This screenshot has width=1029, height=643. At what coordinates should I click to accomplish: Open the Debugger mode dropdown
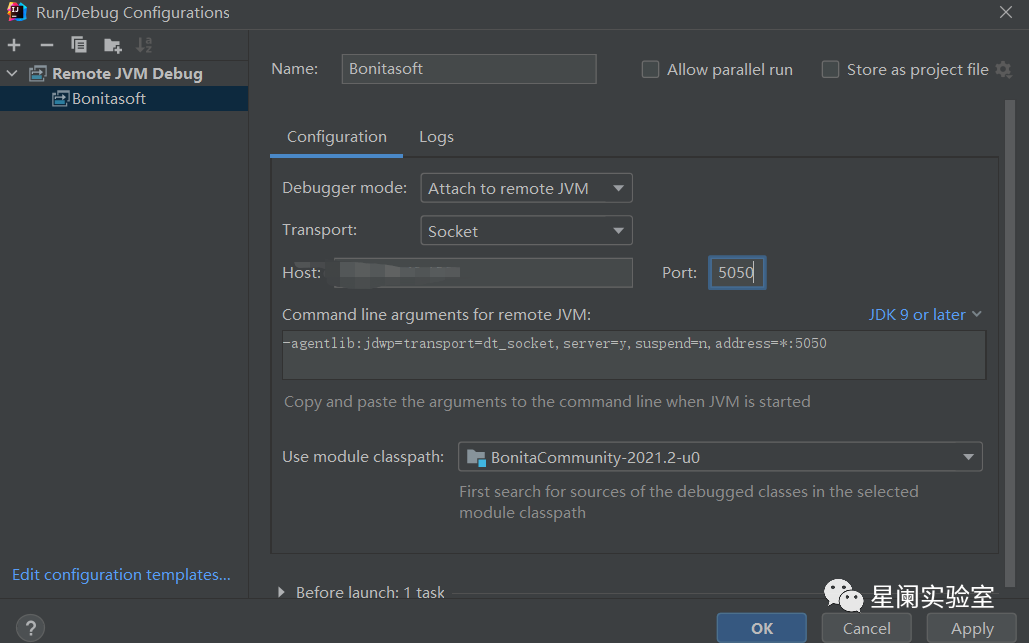[526, 188]
